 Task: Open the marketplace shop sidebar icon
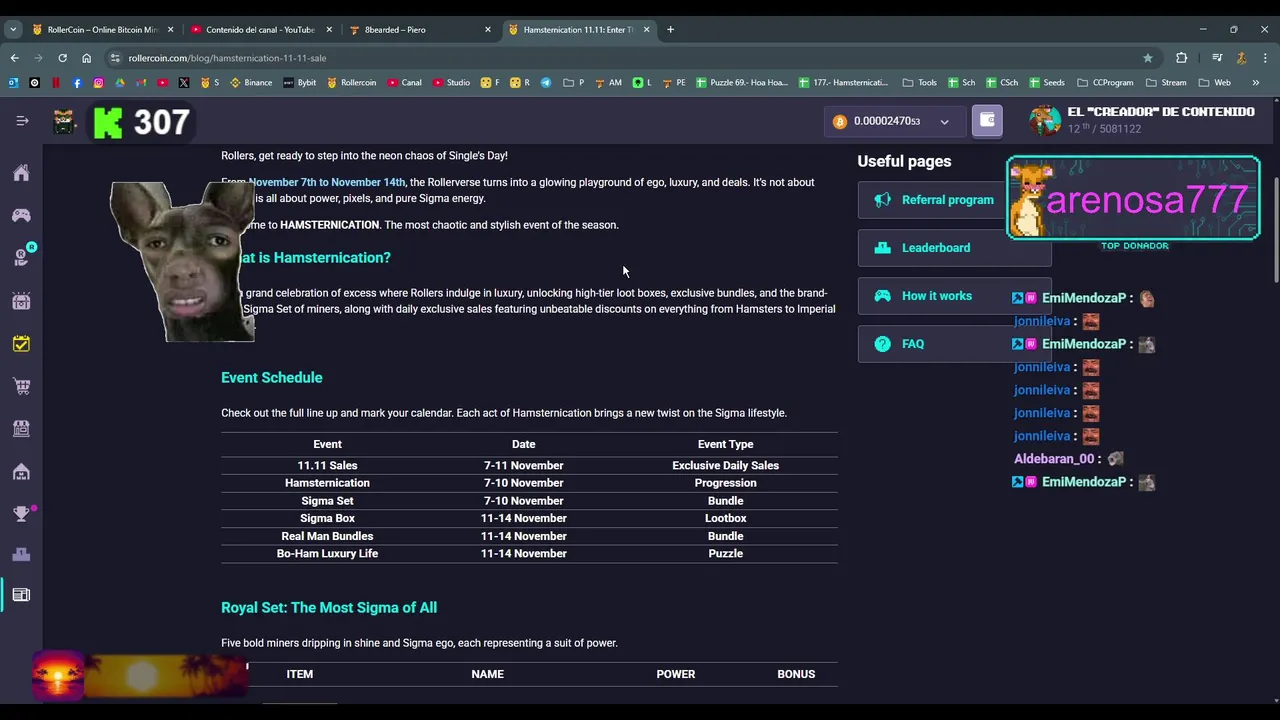pos(21,429)
